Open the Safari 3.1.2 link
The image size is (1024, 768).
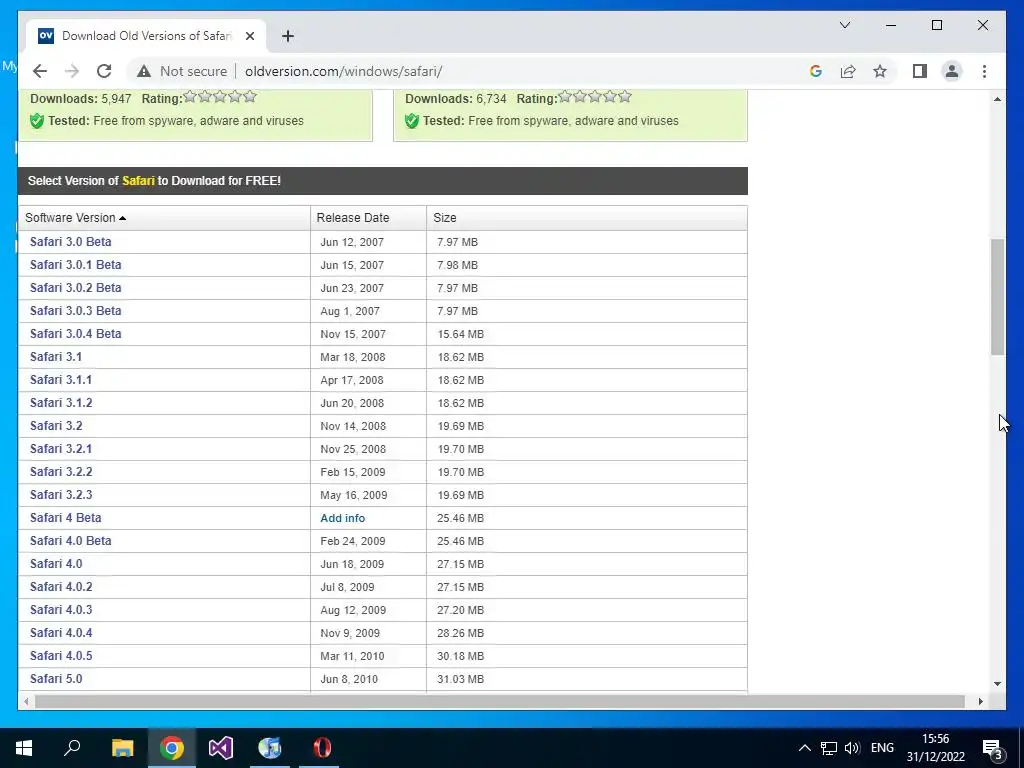(61, 402)
